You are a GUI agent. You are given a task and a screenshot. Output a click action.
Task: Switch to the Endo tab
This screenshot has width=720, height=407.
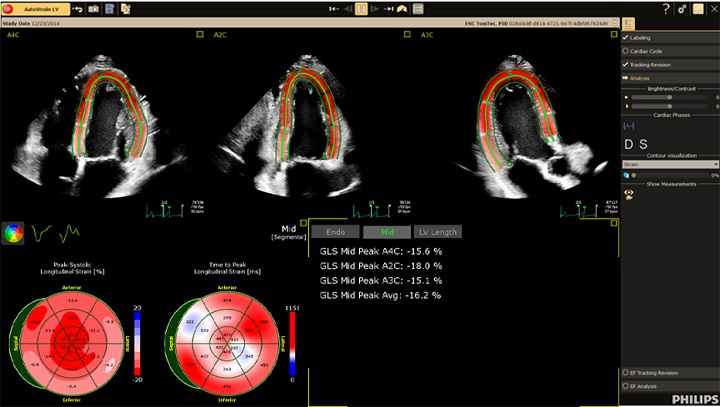pos(333,232)
